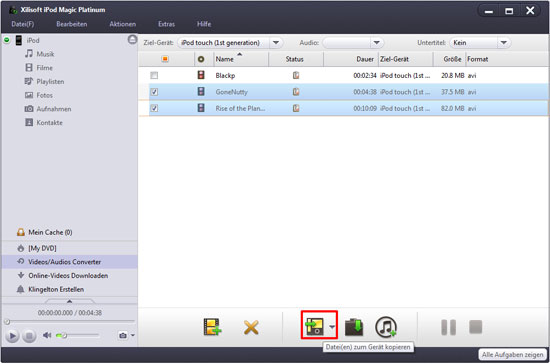Open the snapshot camera dropdown arrow
Viewport: 550px width, 364px height.
(133, 335)
